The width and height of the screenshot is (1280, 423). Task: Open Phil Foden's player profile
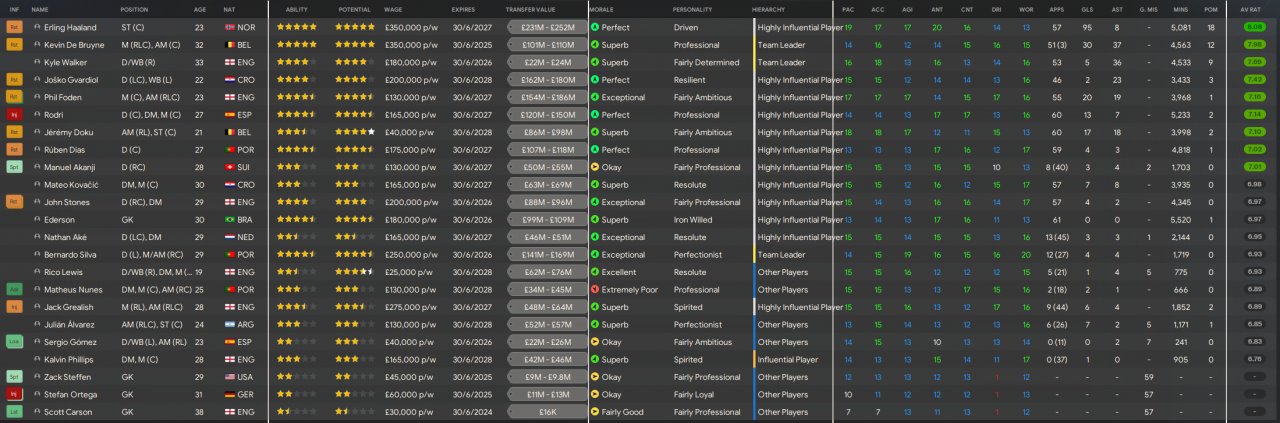click(x=62, y=98)
